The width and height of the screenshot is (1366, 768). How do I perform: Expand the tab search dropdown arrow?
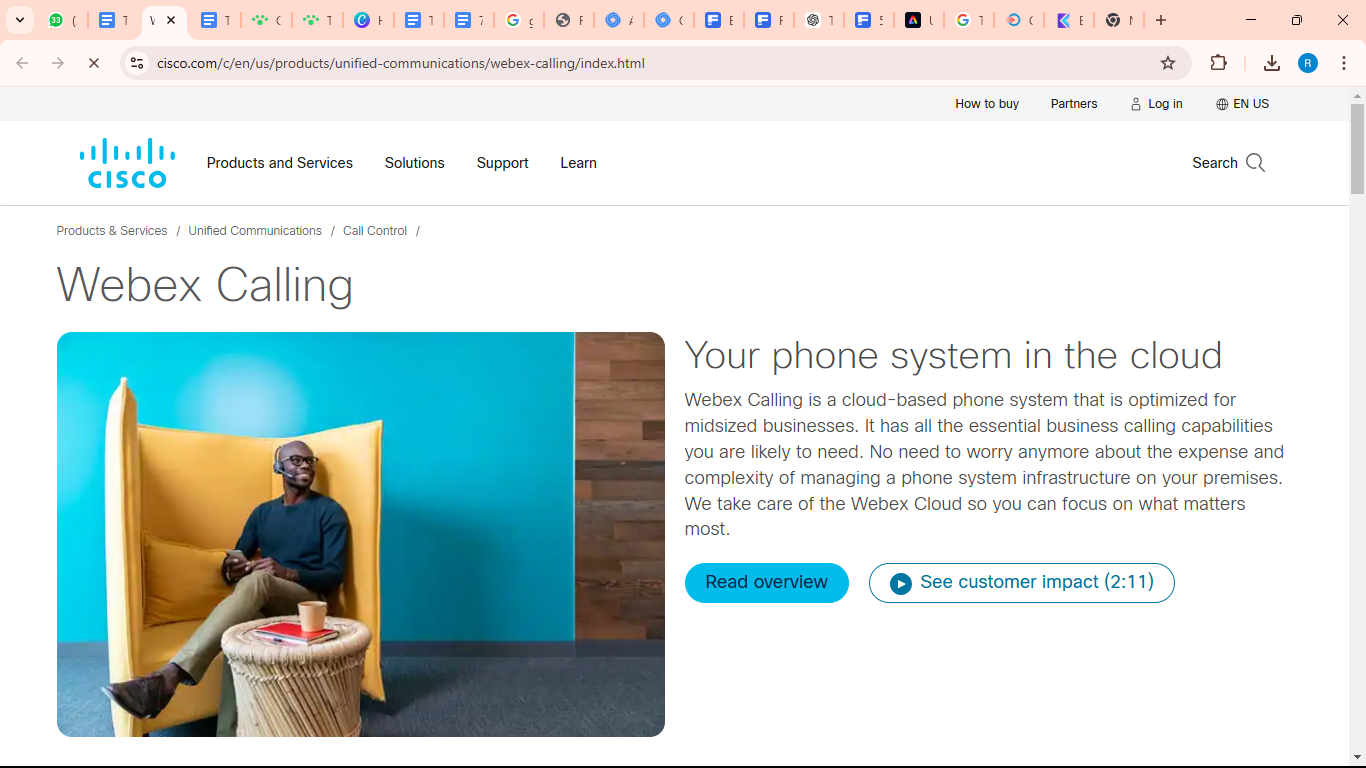(20, 20)
